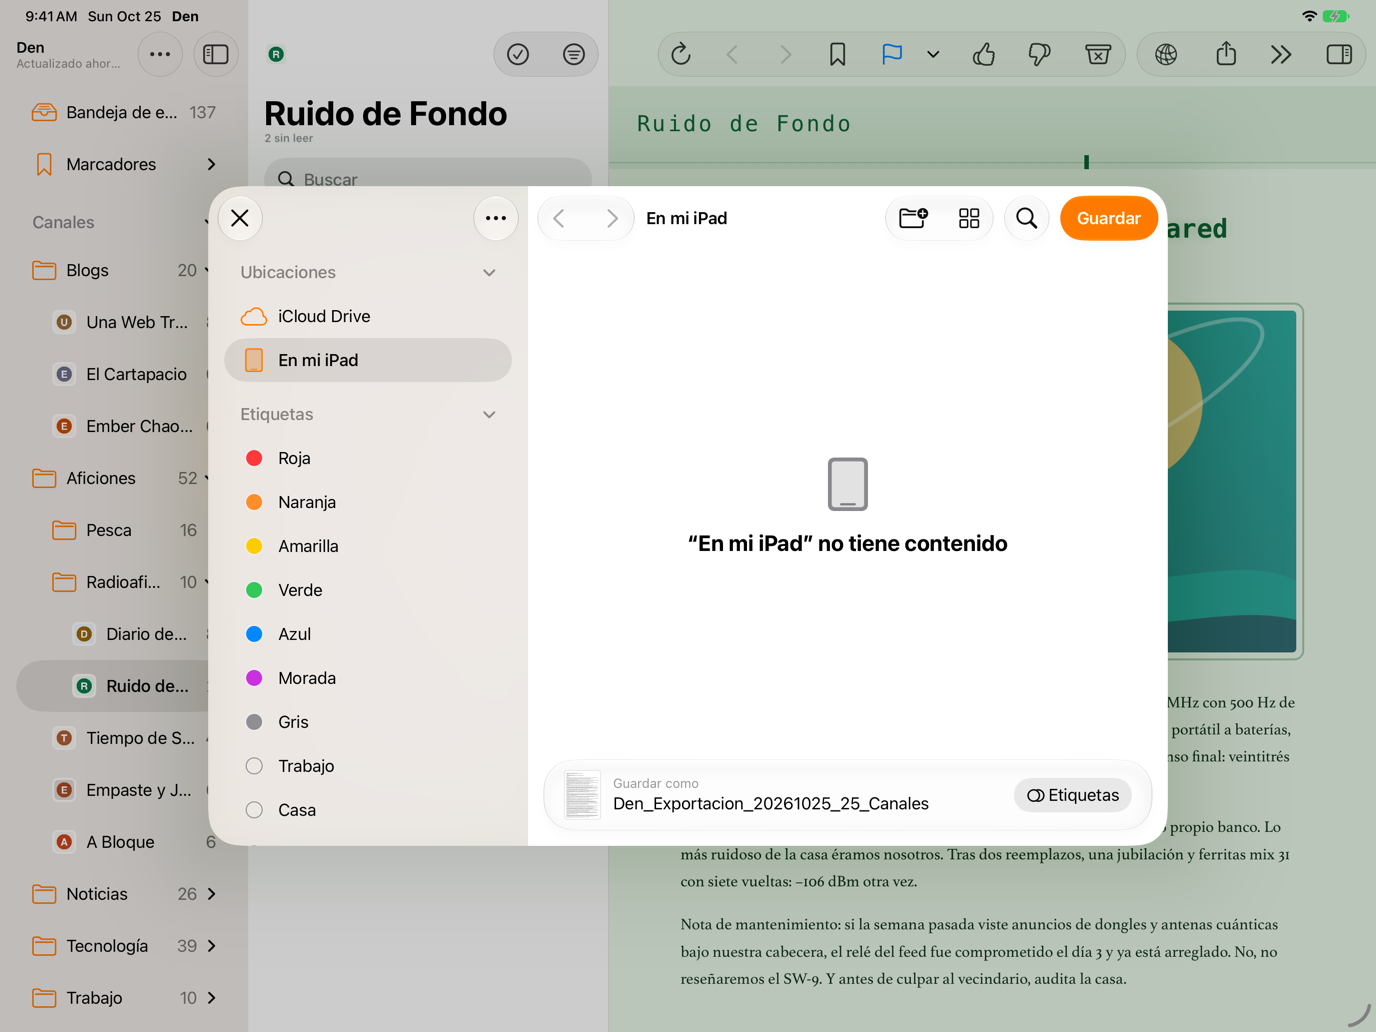1376x1032 pixels.
Task: Expand the Noticias folder
Action: pos(211,894)
